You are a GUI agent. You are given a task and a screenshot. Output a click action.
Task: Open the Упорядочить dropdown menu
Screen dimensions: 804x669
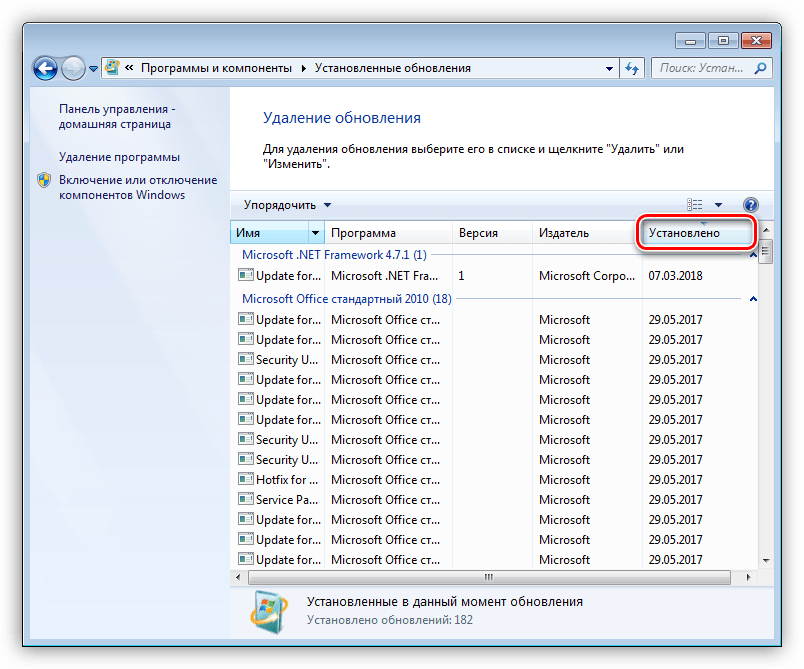(285, 205)
